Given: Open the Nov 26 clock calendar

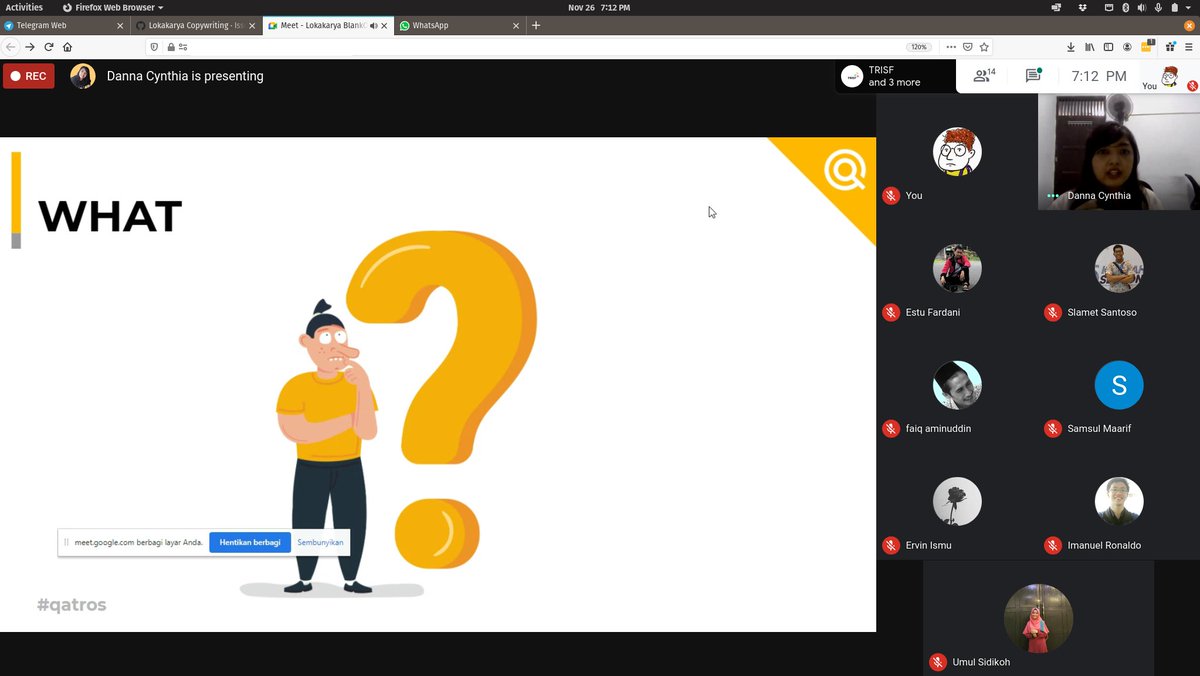Looking at the screenshot, I should pos(599,7).
